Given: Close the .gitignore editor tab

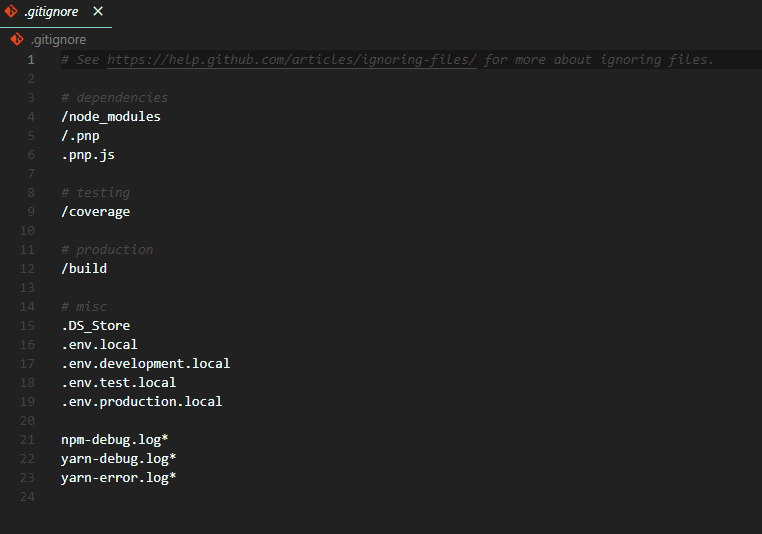Looking at the screenshot, I should coord(98,11).
